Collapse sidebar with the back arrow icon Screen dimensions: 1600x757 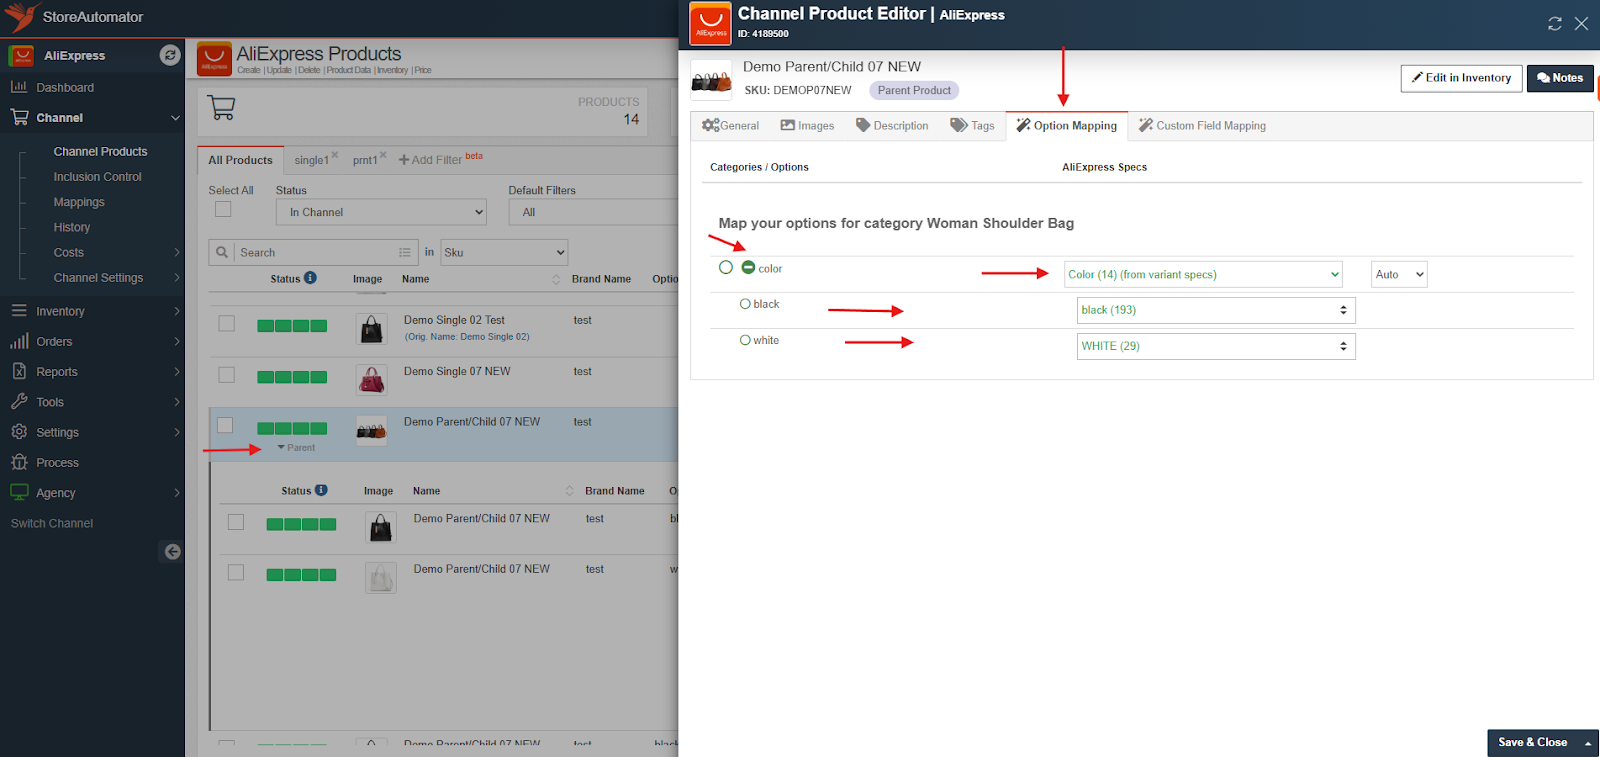pyautogui.click(x=172, y=552)
